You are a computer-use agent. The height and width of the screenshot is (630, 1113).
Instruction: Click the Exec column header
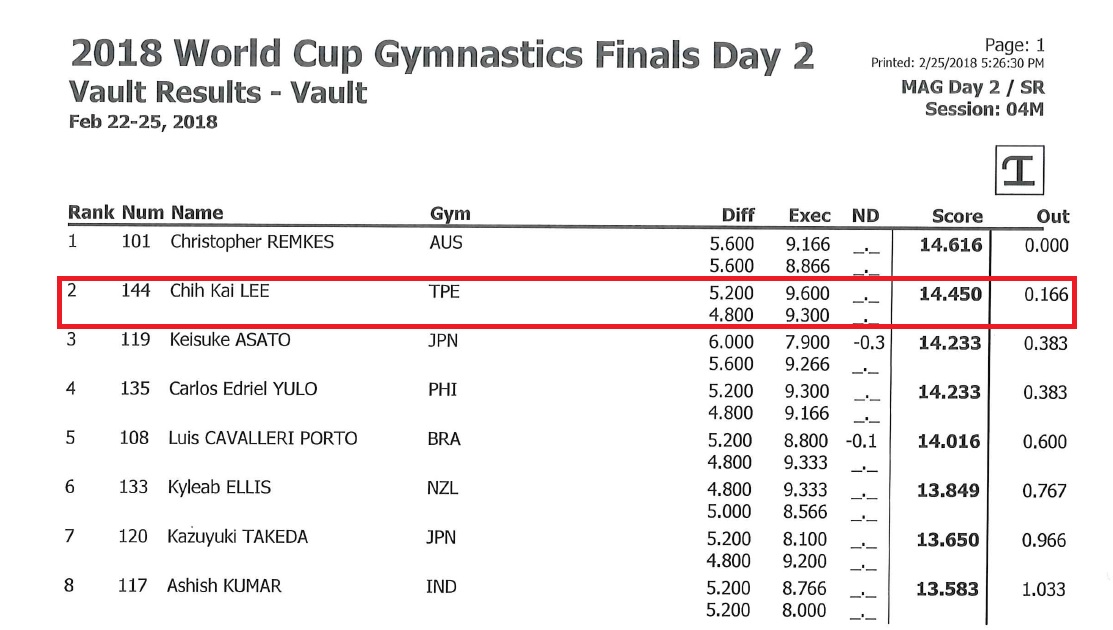tap(809, 216)
